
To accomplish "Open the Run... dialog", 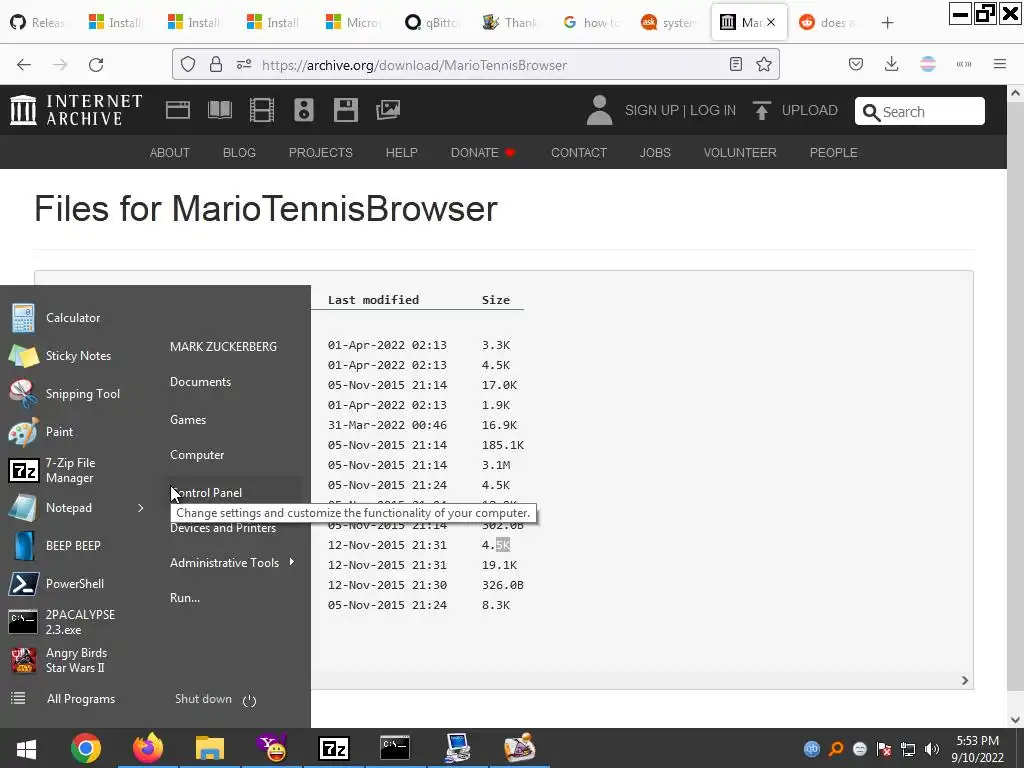I will (x=185, y=598).
